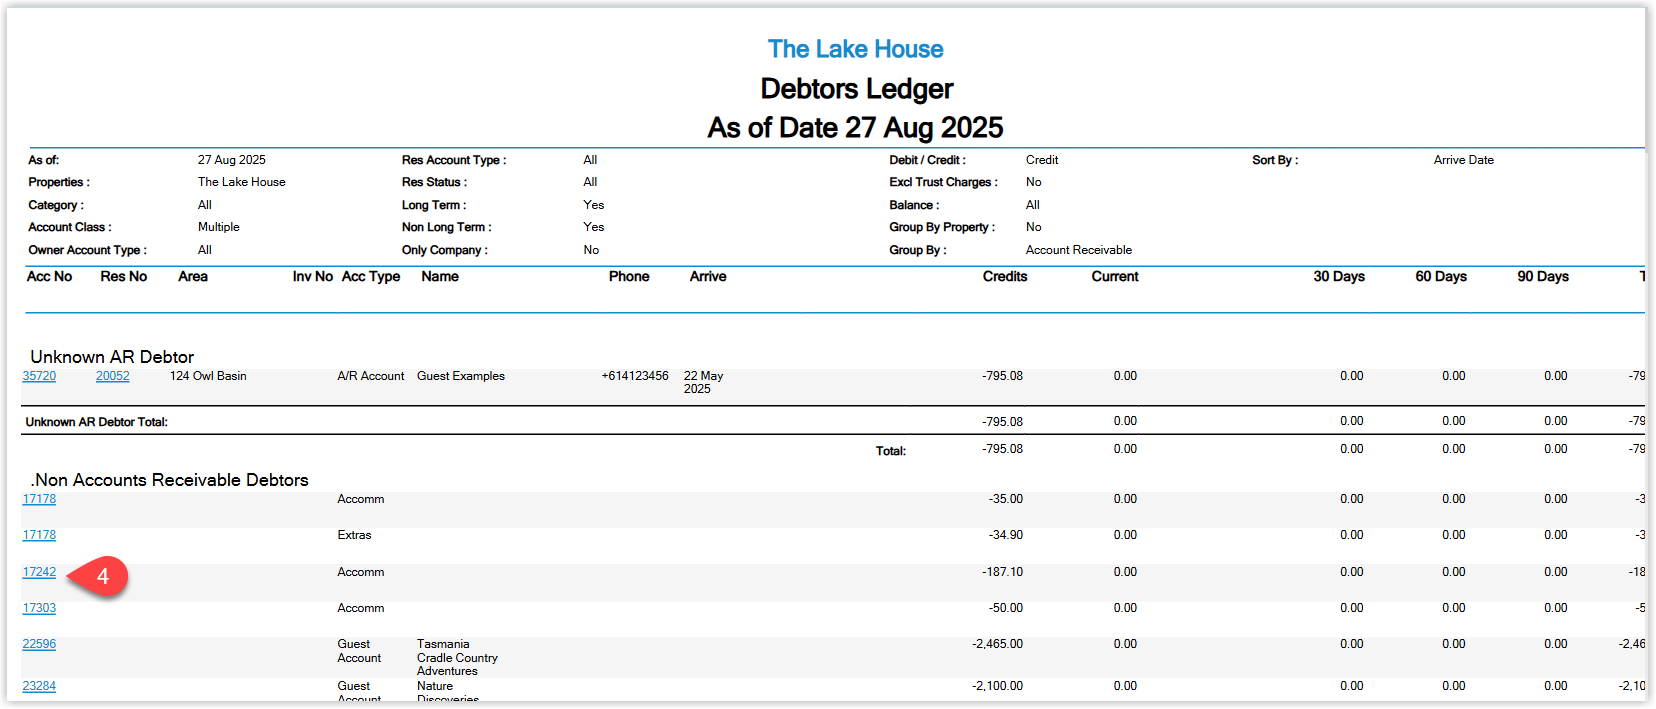The height and width of the screenshot is (709, 1656).
Task: Click the phone number +614123456
Action: pos(635,376)
